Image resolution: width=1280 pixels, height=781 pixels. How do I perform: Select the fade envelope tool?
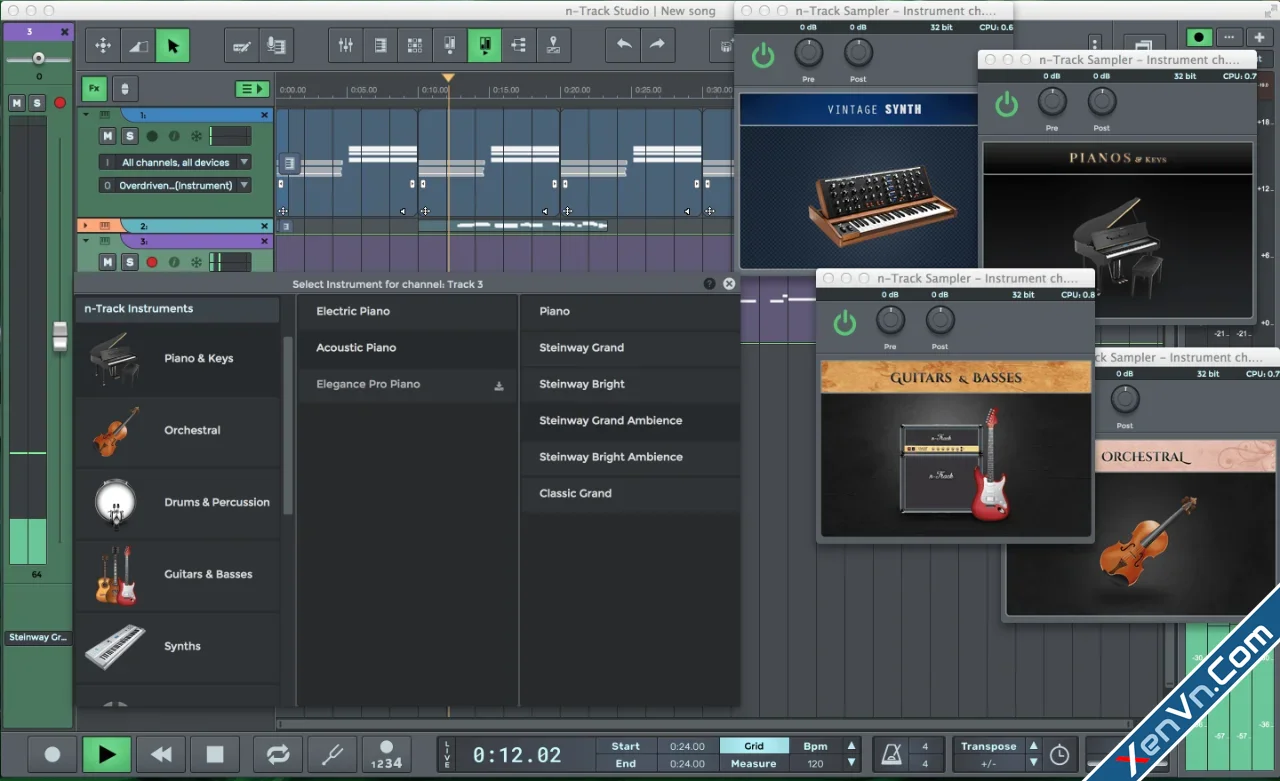[138, 45]
